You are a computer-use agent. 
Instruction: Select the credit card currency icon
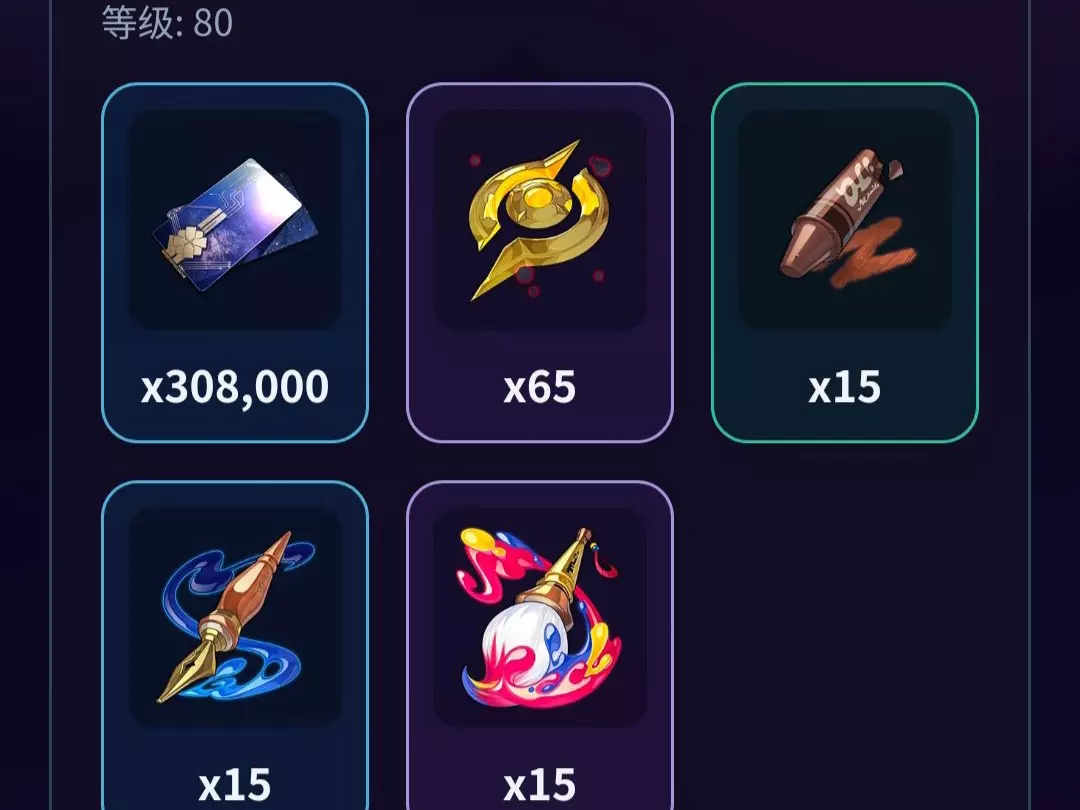click(235, 225)
